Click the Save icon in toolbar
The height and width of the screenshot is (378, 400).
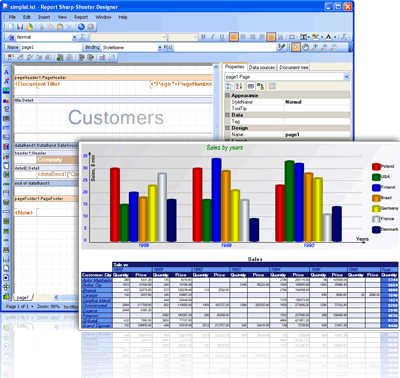(x=20, y=27)
